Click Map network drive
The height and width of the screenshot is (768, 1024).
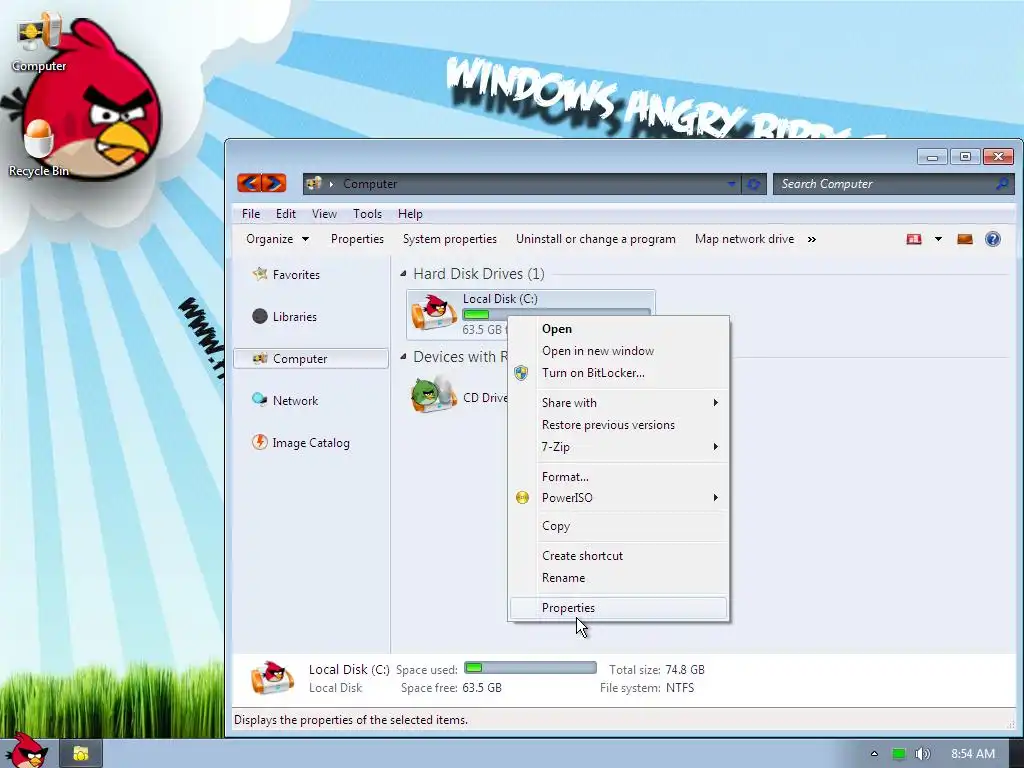(744, 239)
